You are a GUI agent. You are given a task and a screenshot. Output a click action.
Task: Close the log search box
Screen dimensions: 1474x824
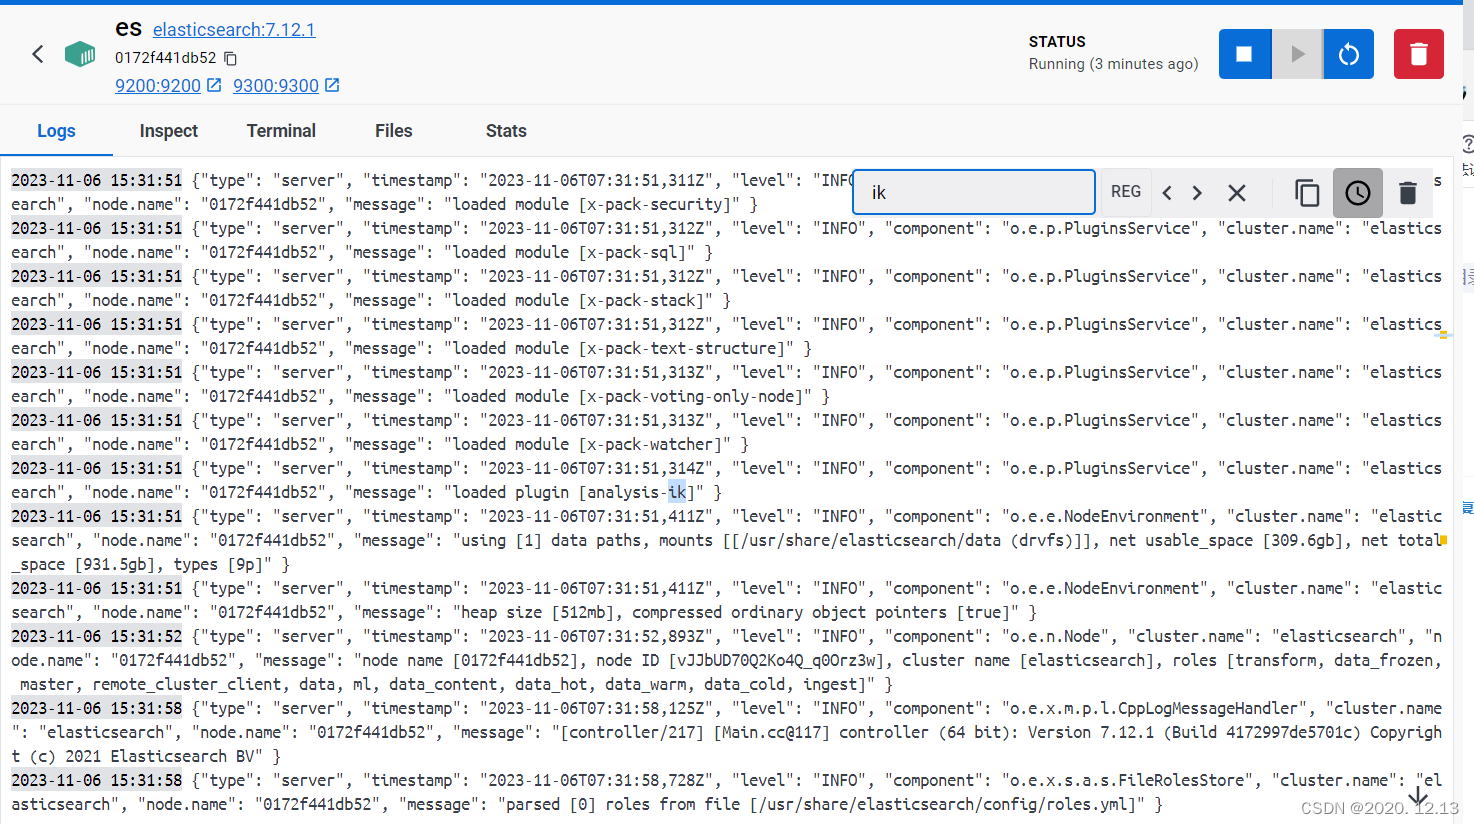[x=1237, y=193]
